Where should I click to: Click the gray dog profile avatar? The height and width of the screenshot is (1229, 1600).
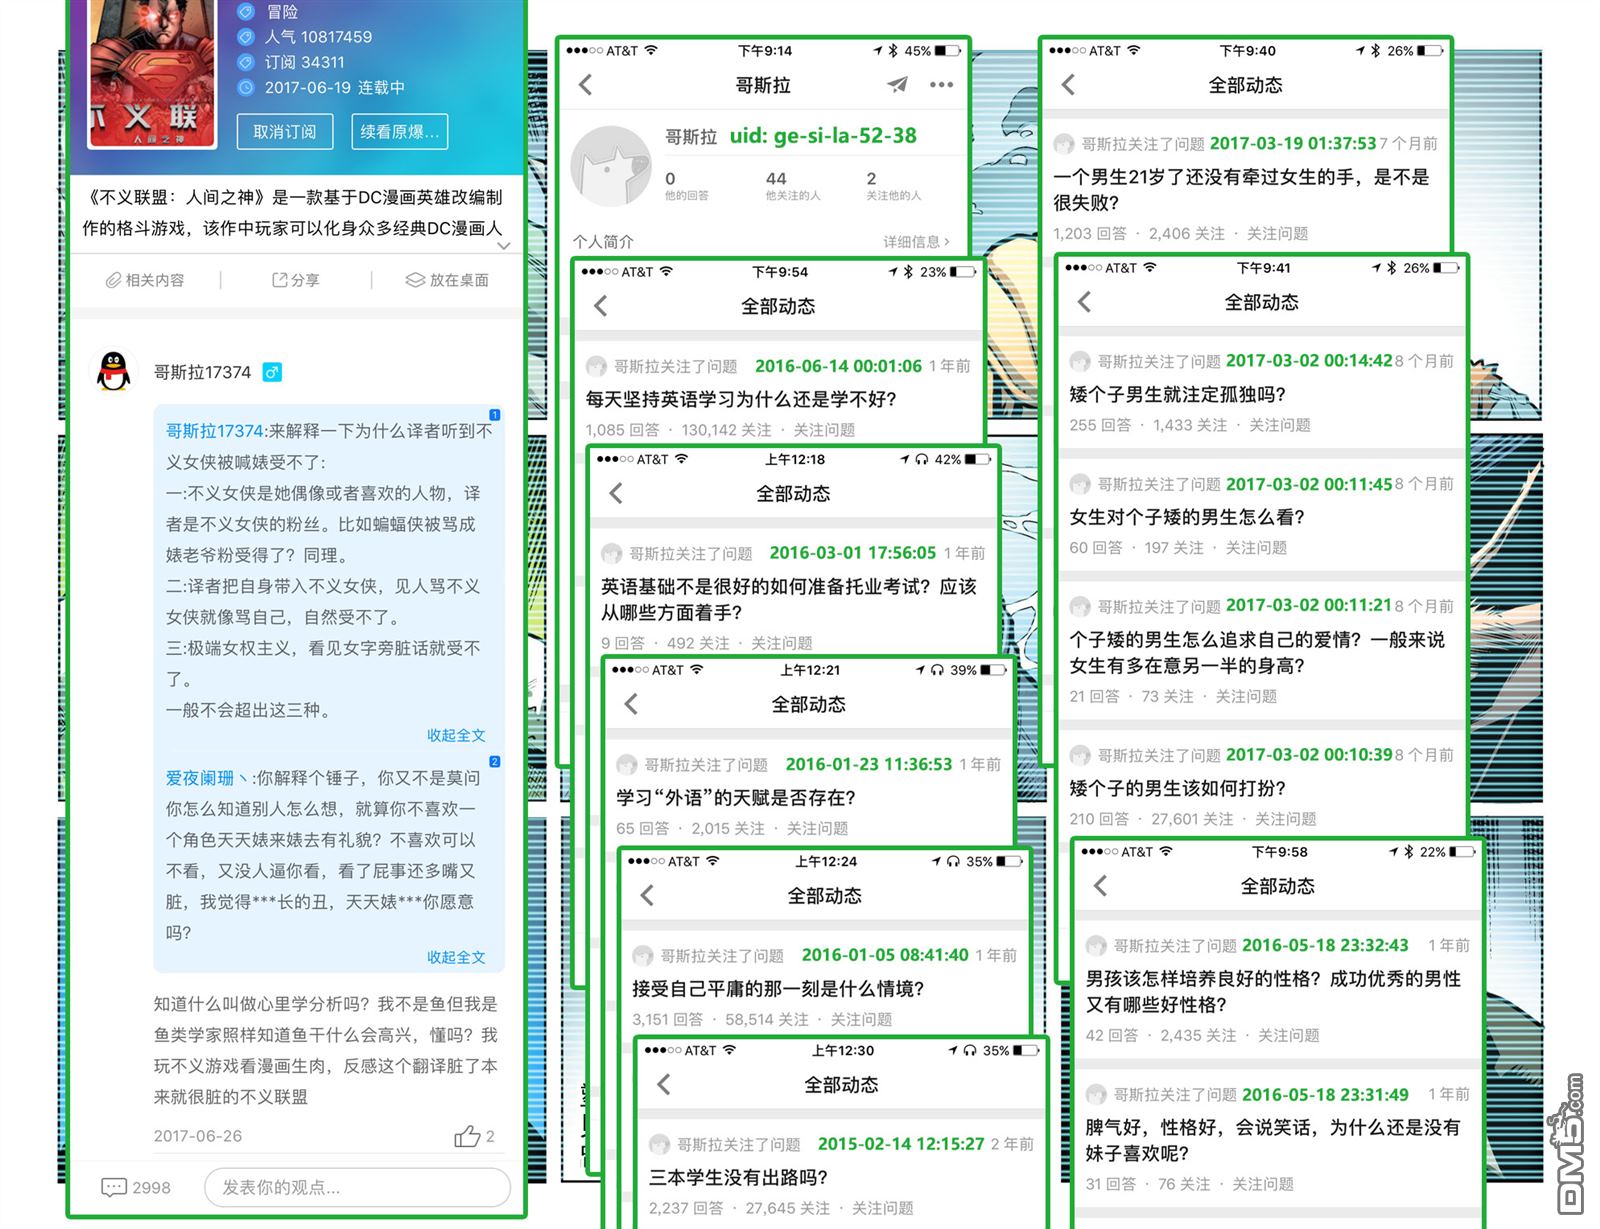[x=610, y=166]
